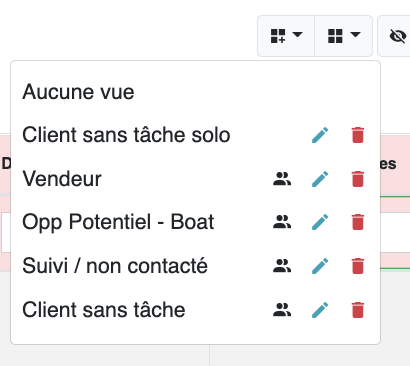This screenshot has height=366, width=410.
Task: Delete the Opp Potentiel - Boat view
Action: [358, 222]
